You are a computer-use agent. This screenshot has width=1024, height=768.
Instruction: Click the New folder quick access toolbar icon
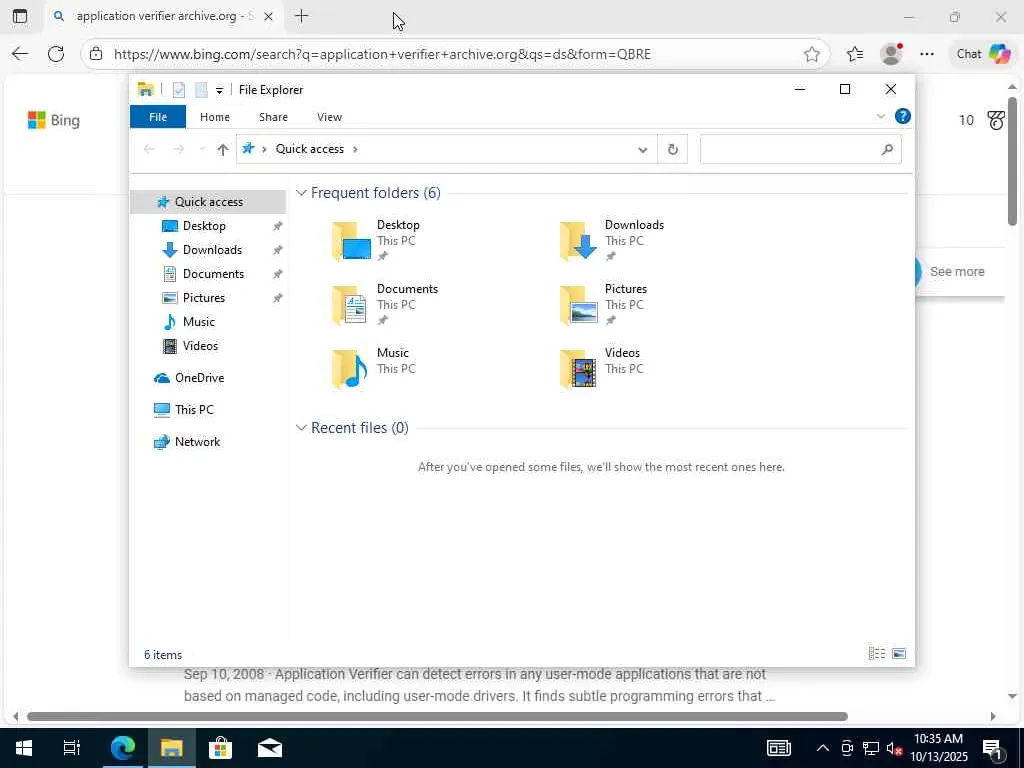pos(201,90)
